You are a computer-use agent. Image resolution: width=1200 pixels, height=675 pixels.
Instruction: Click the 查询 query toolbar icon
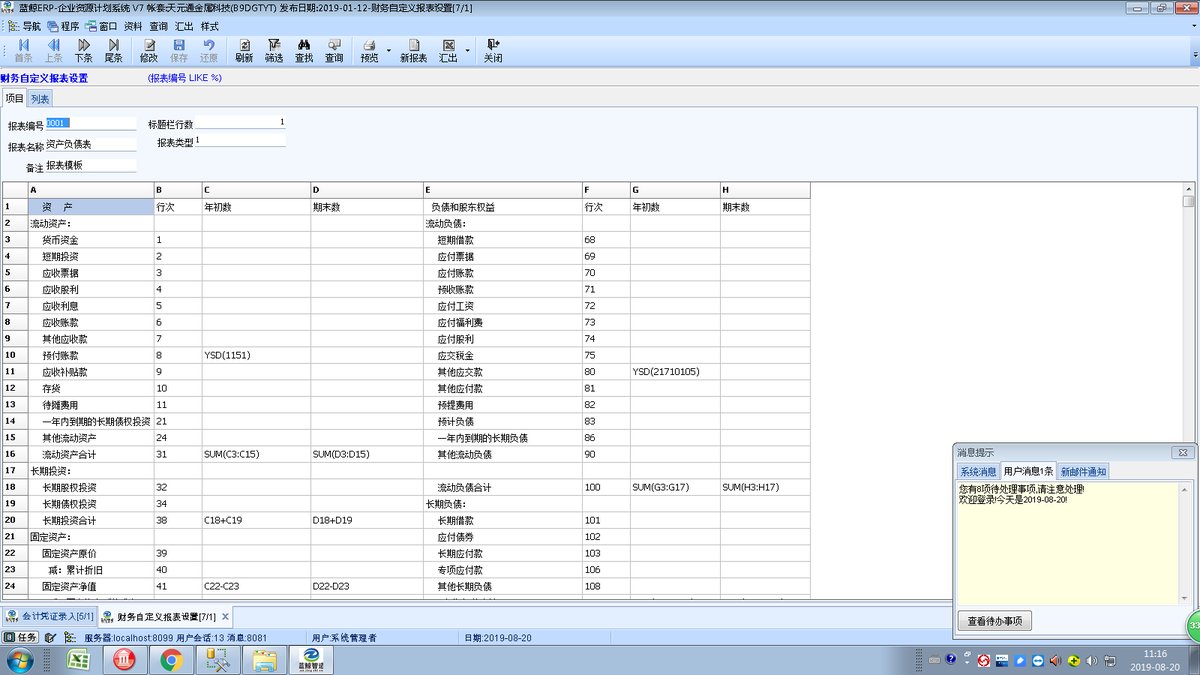click(334, 51)
